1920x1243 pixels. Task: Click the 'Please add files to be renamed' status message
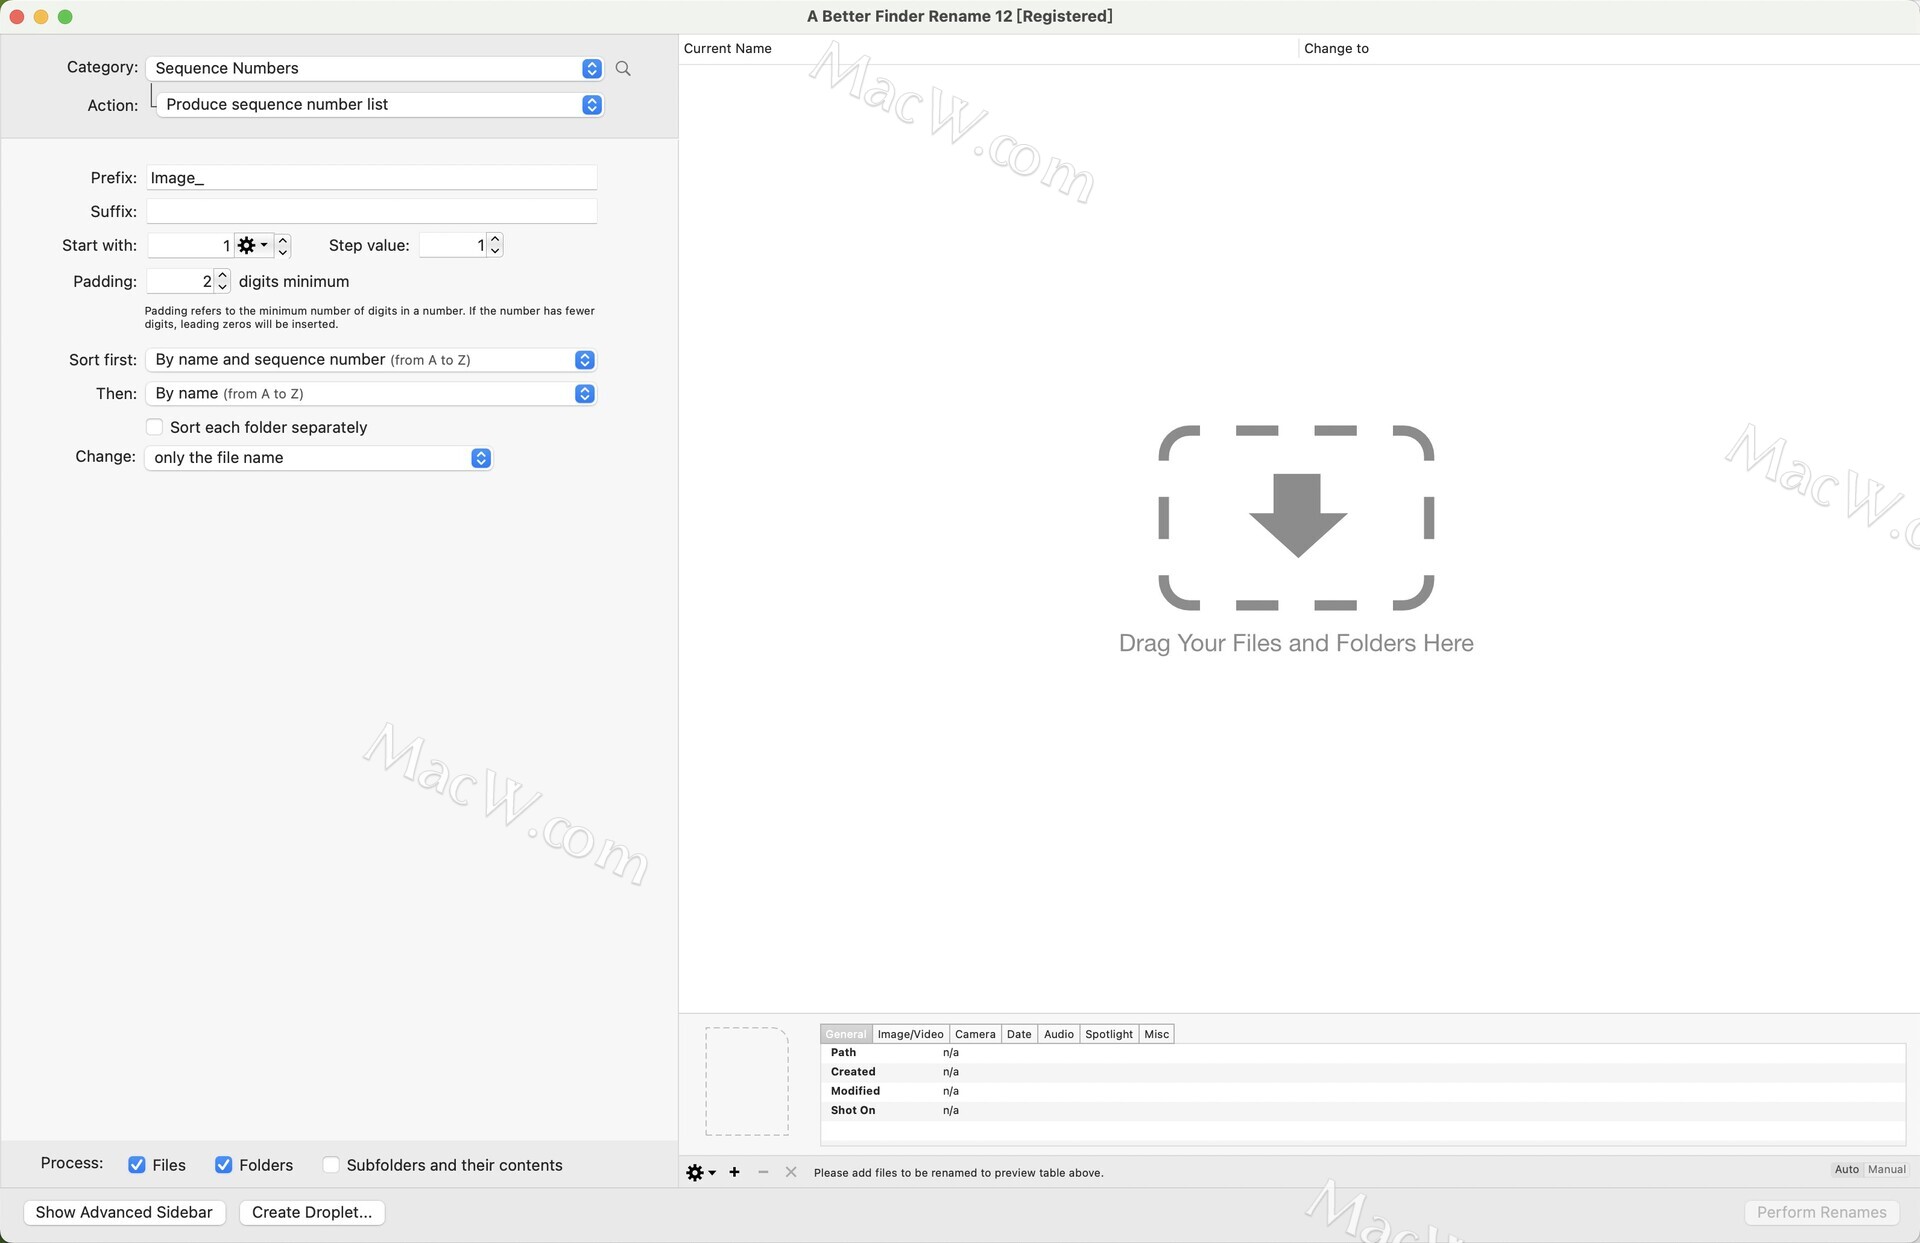click(x=958, y=1172)
